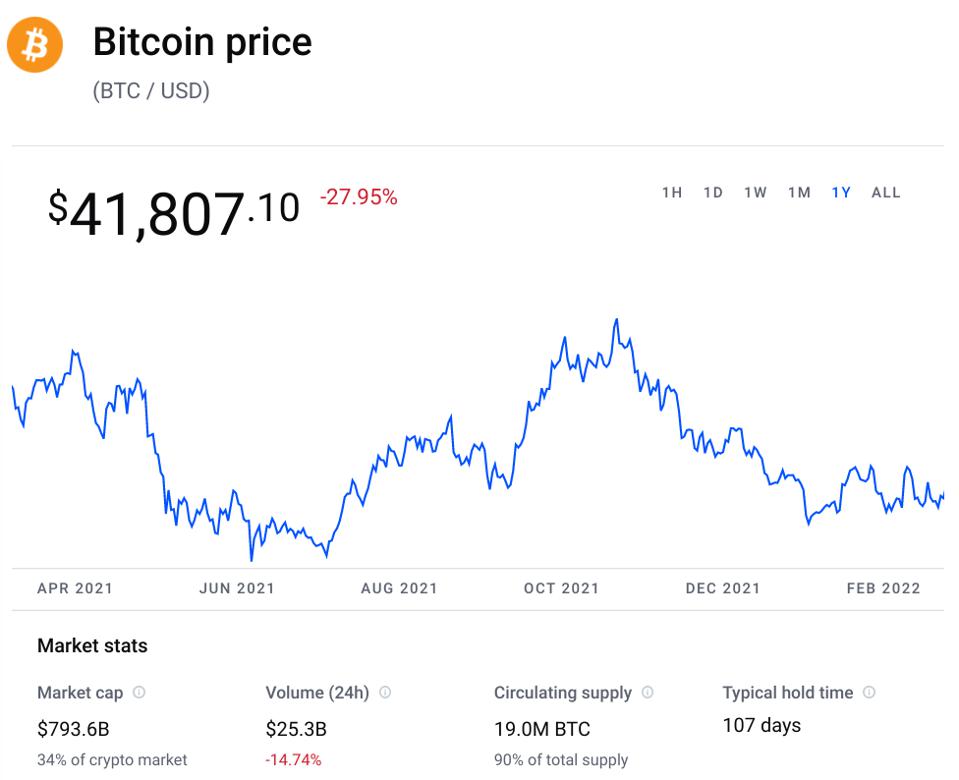Image resolution: width=959 pixels, height=780 pixels.
Task: Click the chart peak near OCT 2021
Action: (616, 320)
